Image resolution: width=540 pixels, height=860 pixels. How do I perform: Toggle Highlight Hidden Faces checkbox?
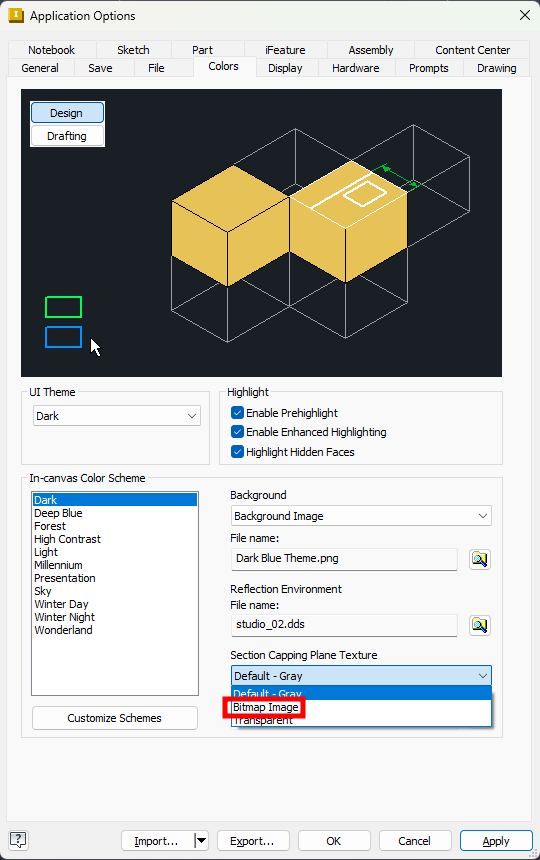(237, 451)
